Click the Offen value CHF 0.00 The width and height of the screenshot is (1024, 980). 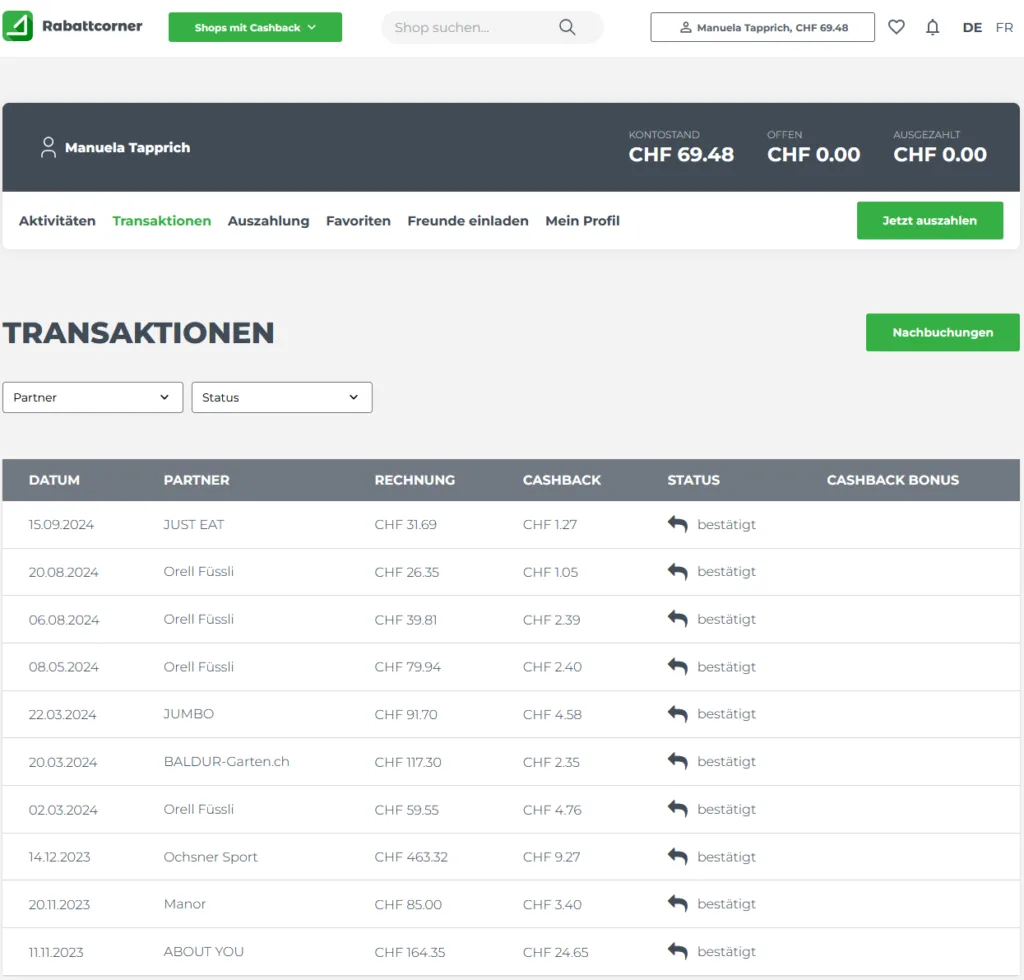point(814,155)
